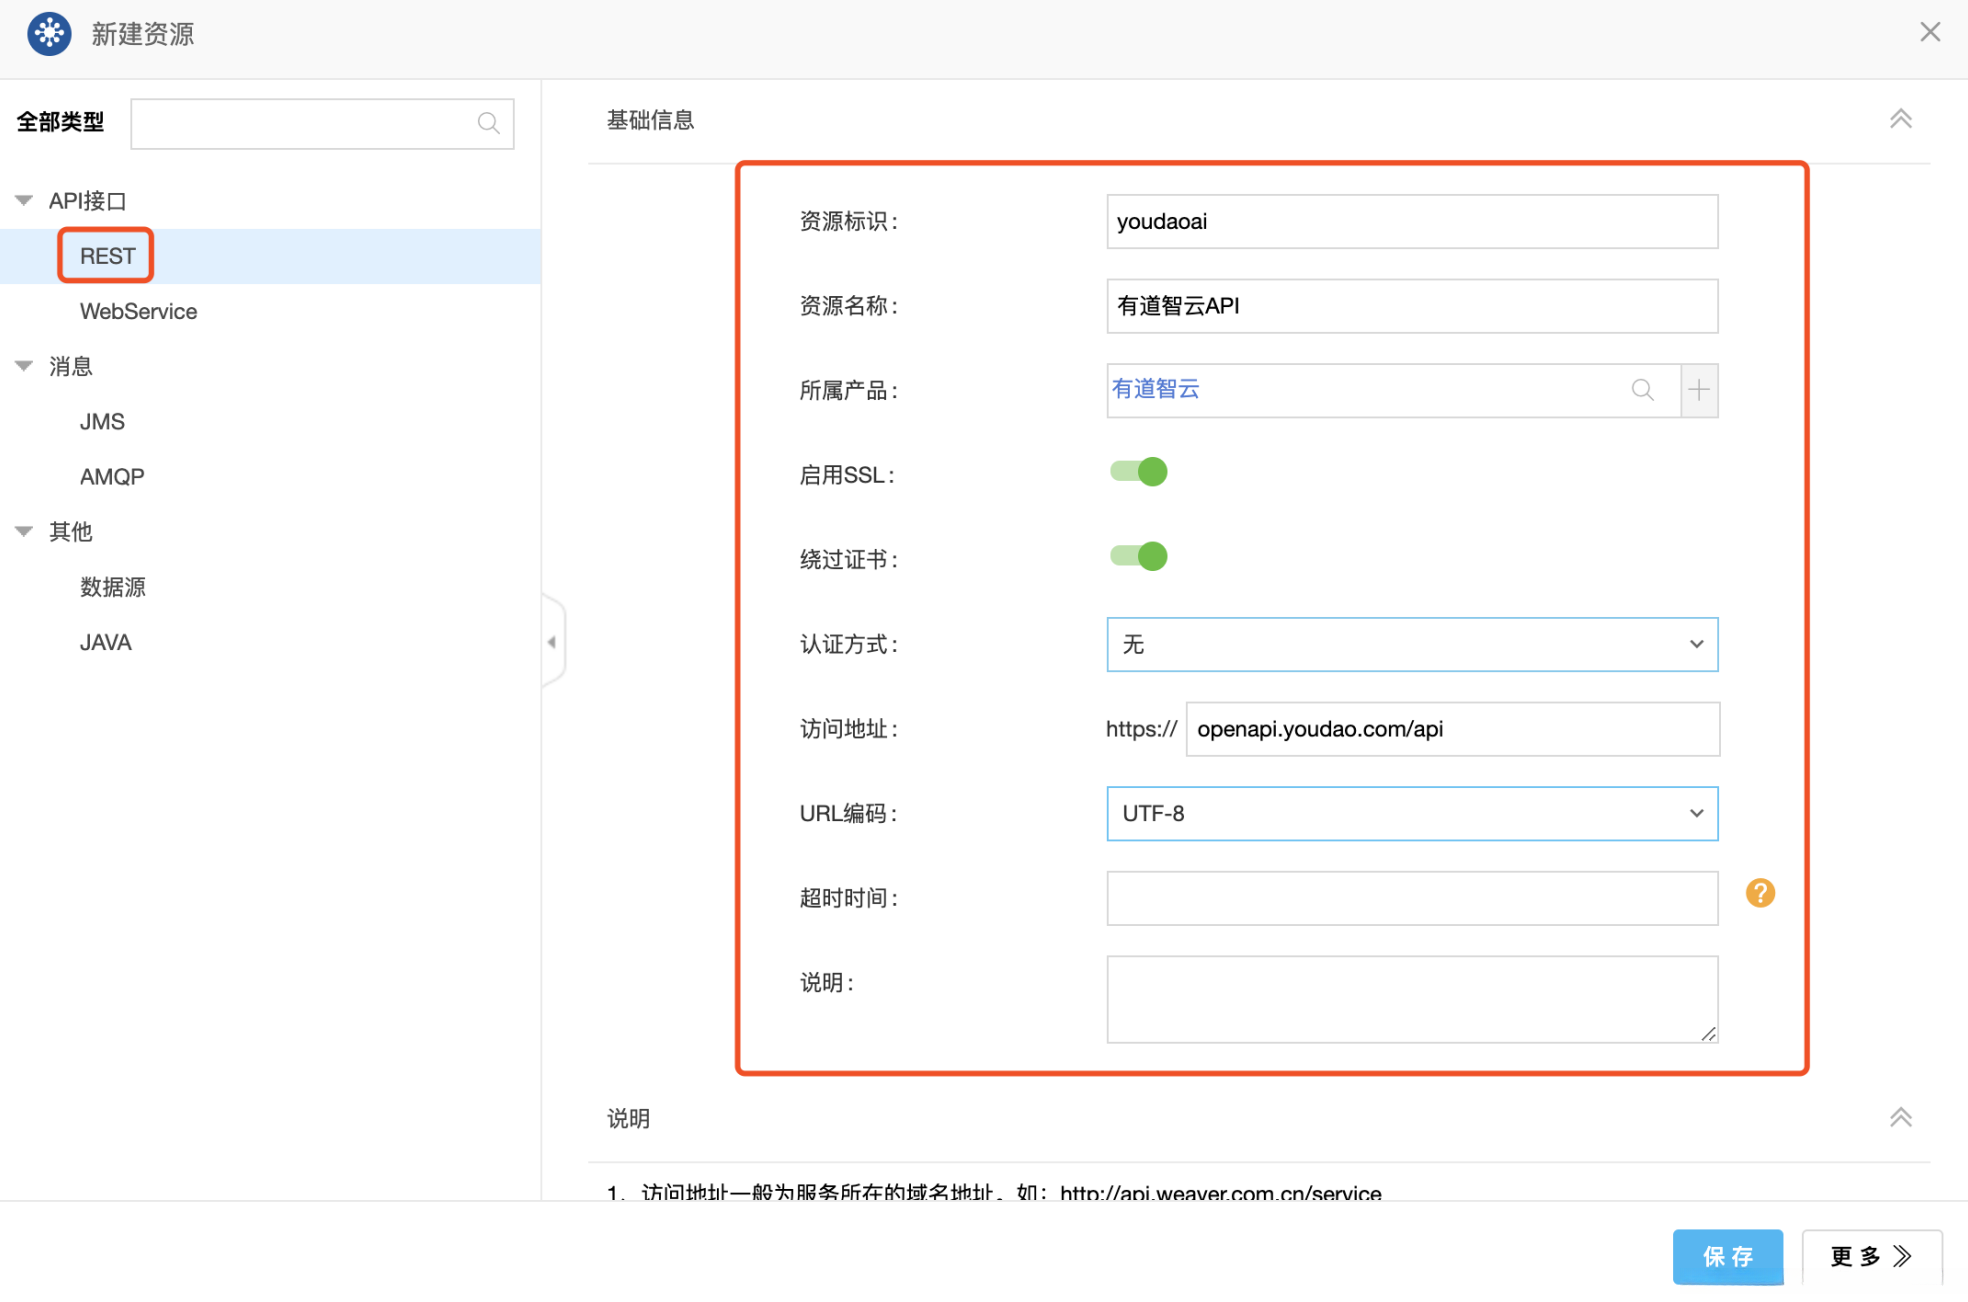Collapse the 其他 tree section
Image resolution: width=1968 pixels, height=1302 pixels.
(24, 531)
